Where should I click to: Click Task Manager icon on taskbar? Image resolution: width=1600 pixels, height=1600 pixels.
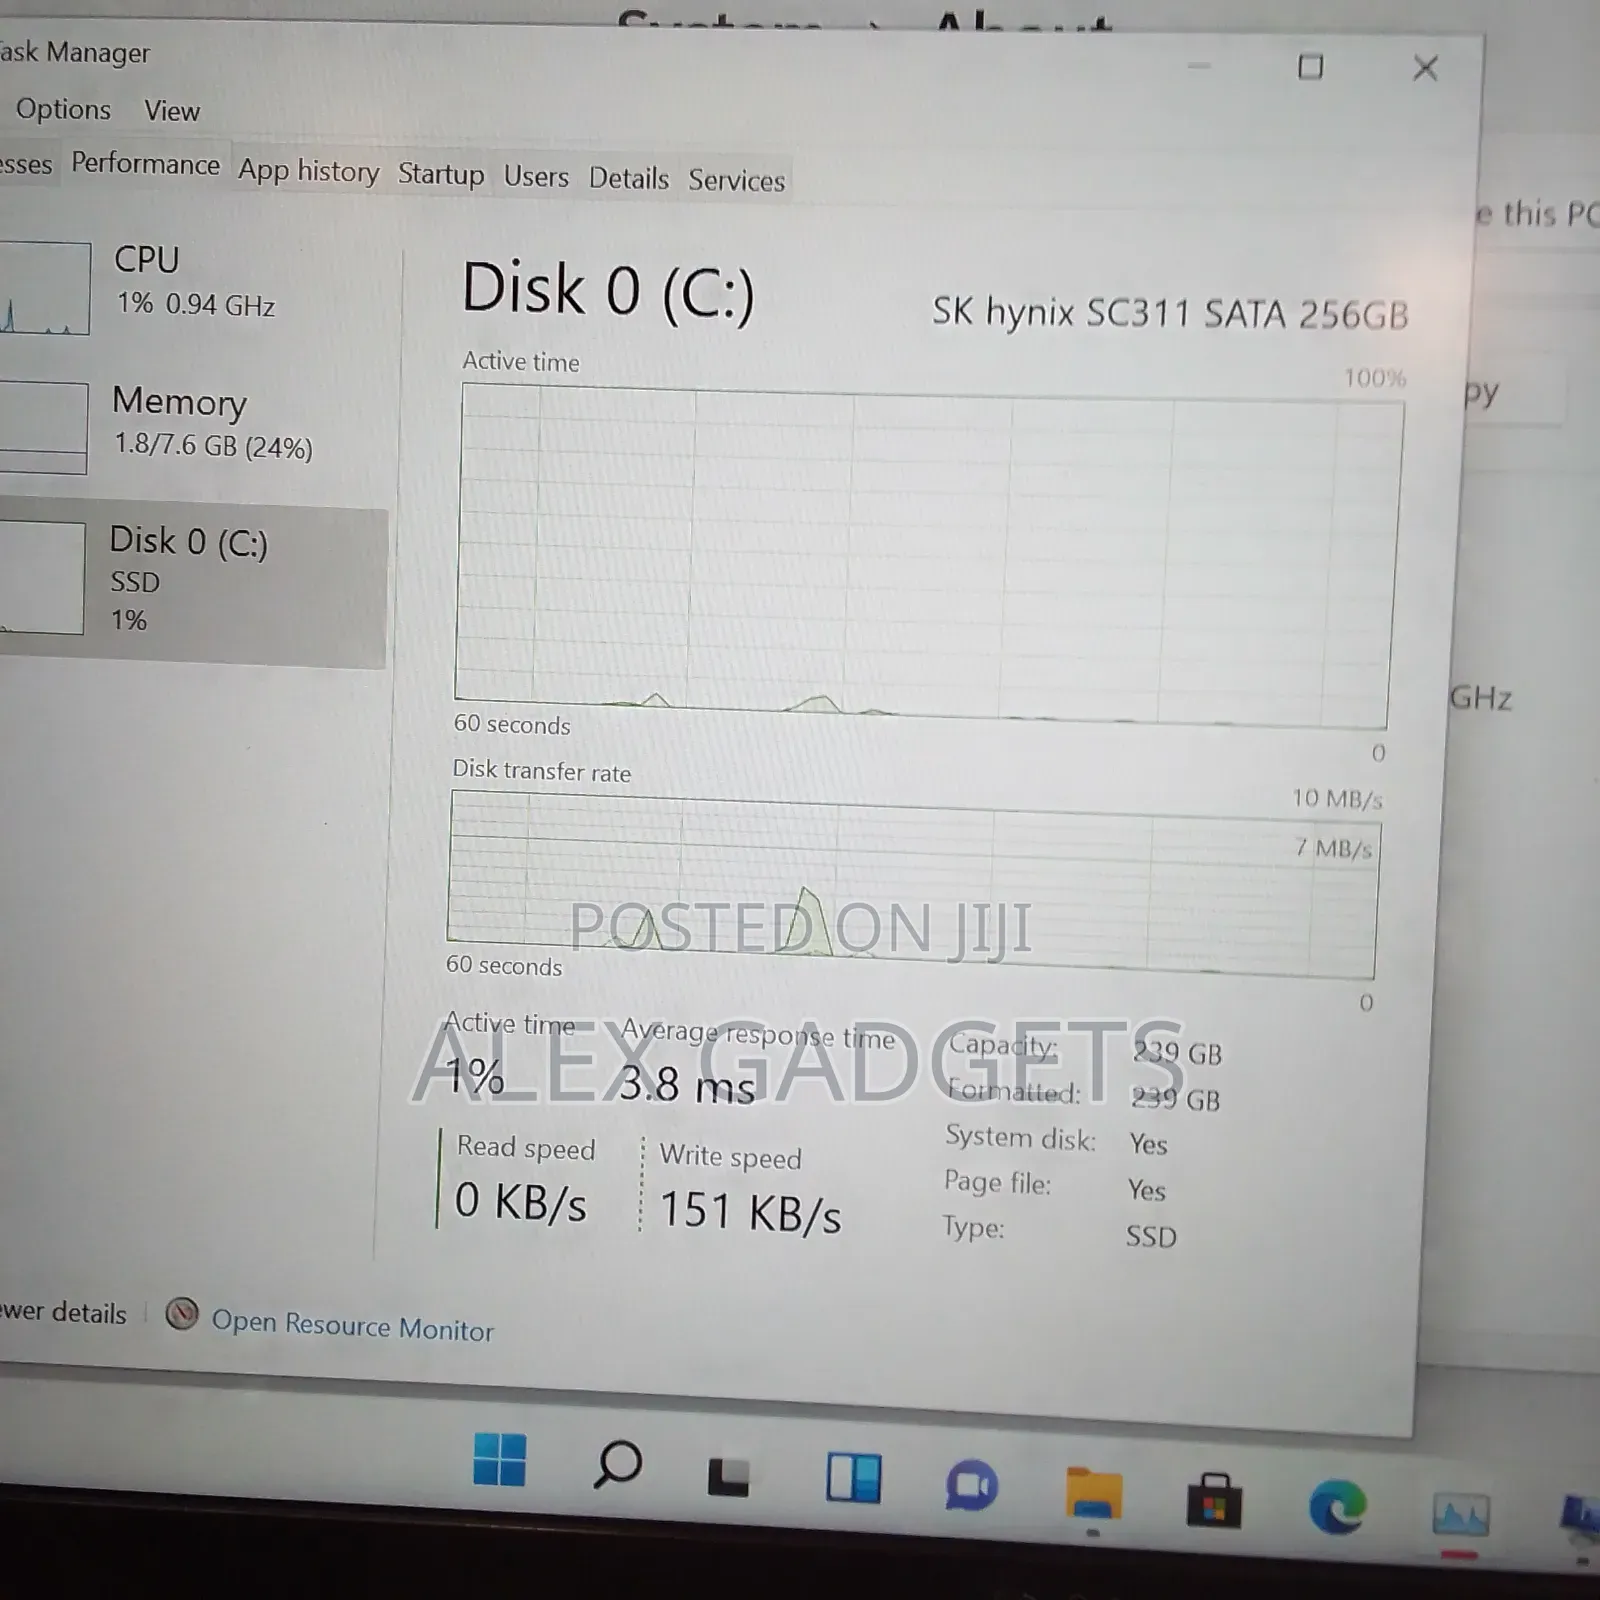click(1460, 1515)
